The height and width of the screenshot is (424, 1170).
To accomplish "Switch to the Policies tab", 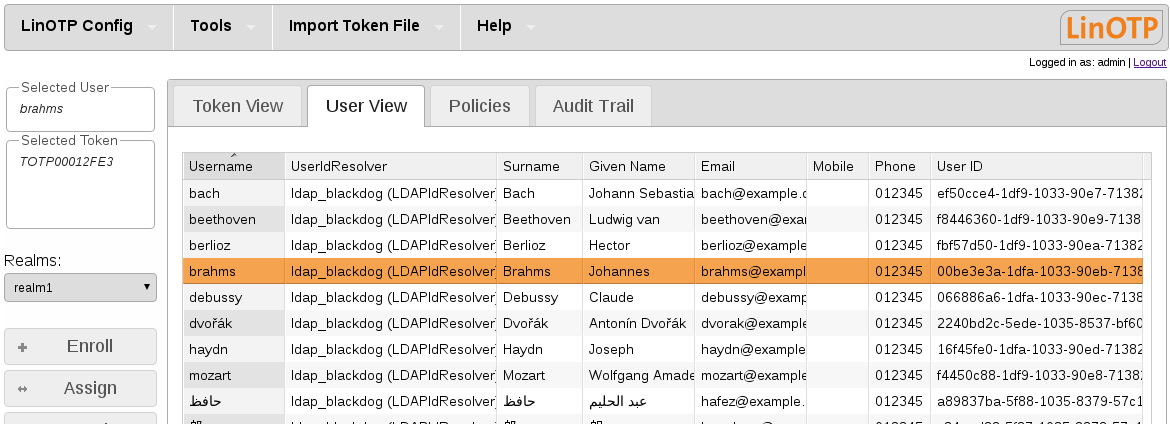I will point(479,106).
